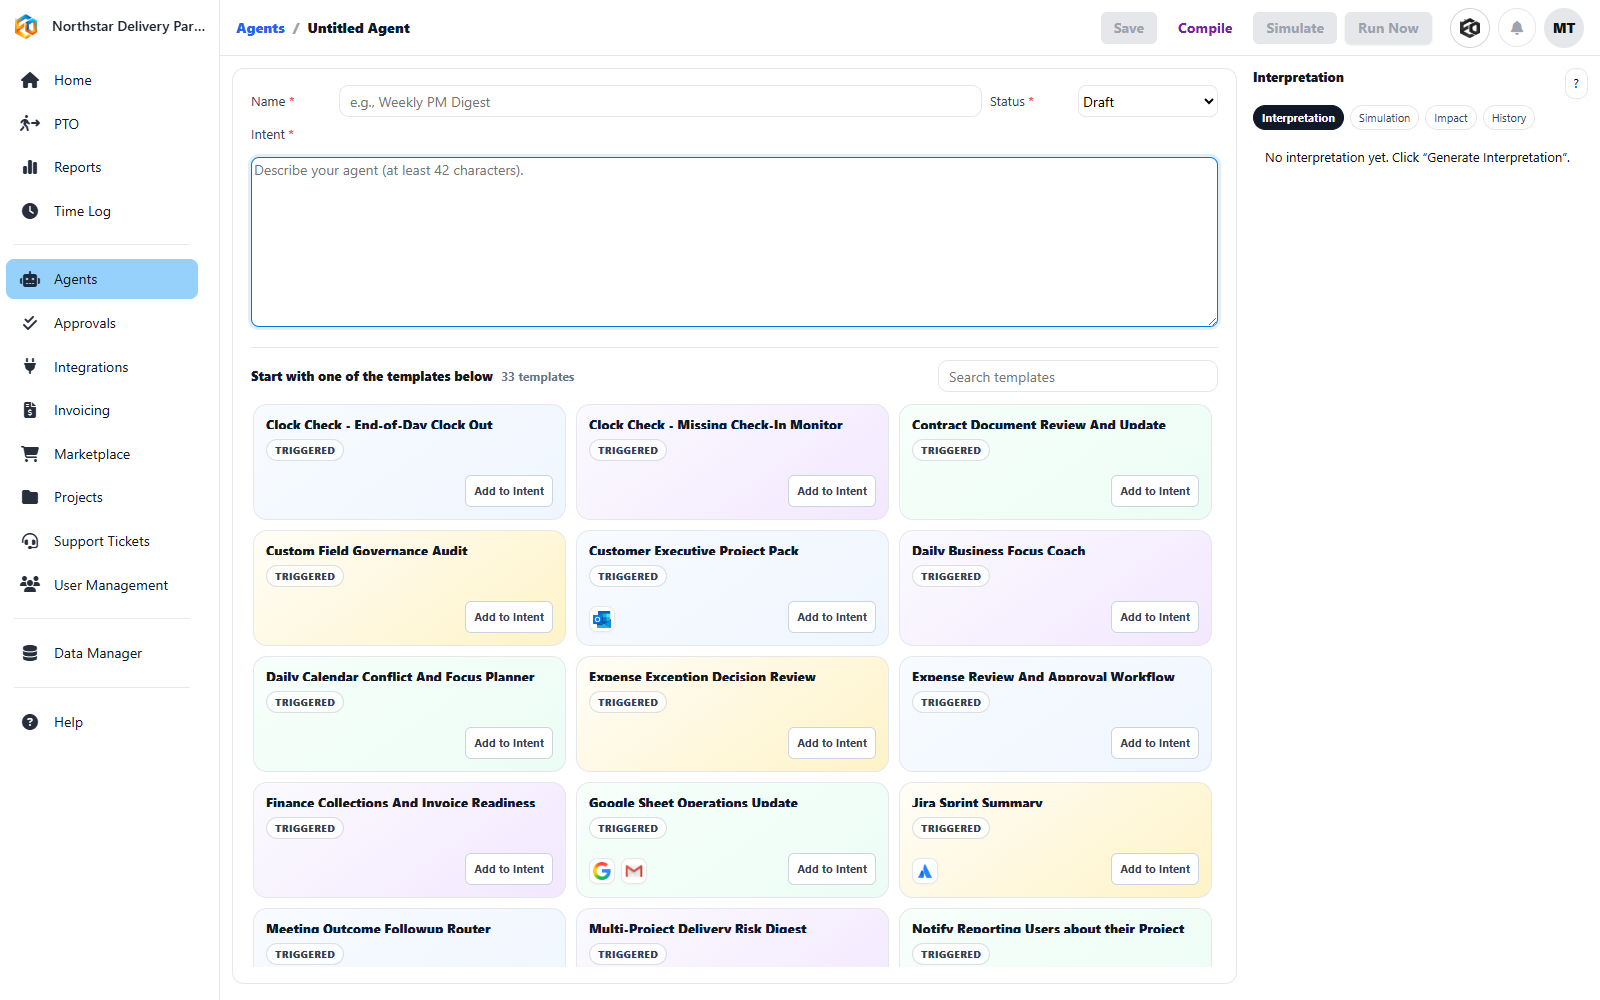Select the Agents robot icon
1600x1000 pixels.
click(30, 279)
